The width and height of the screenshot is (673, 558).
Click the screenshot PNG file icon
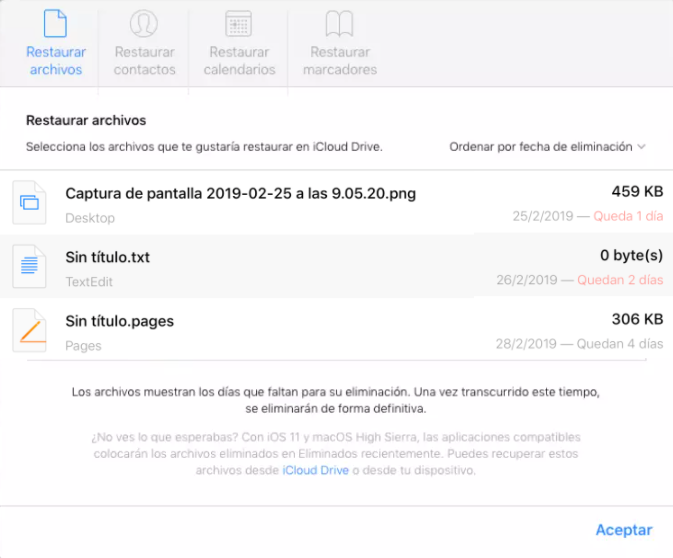(x=29, y=203)
